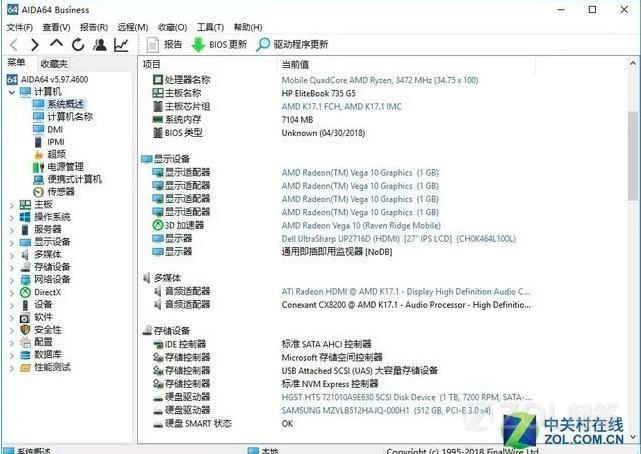Click the IDE 控制器 row icon
The width and height of the screenshot is (641, 454).
click(x=158, y=344)
